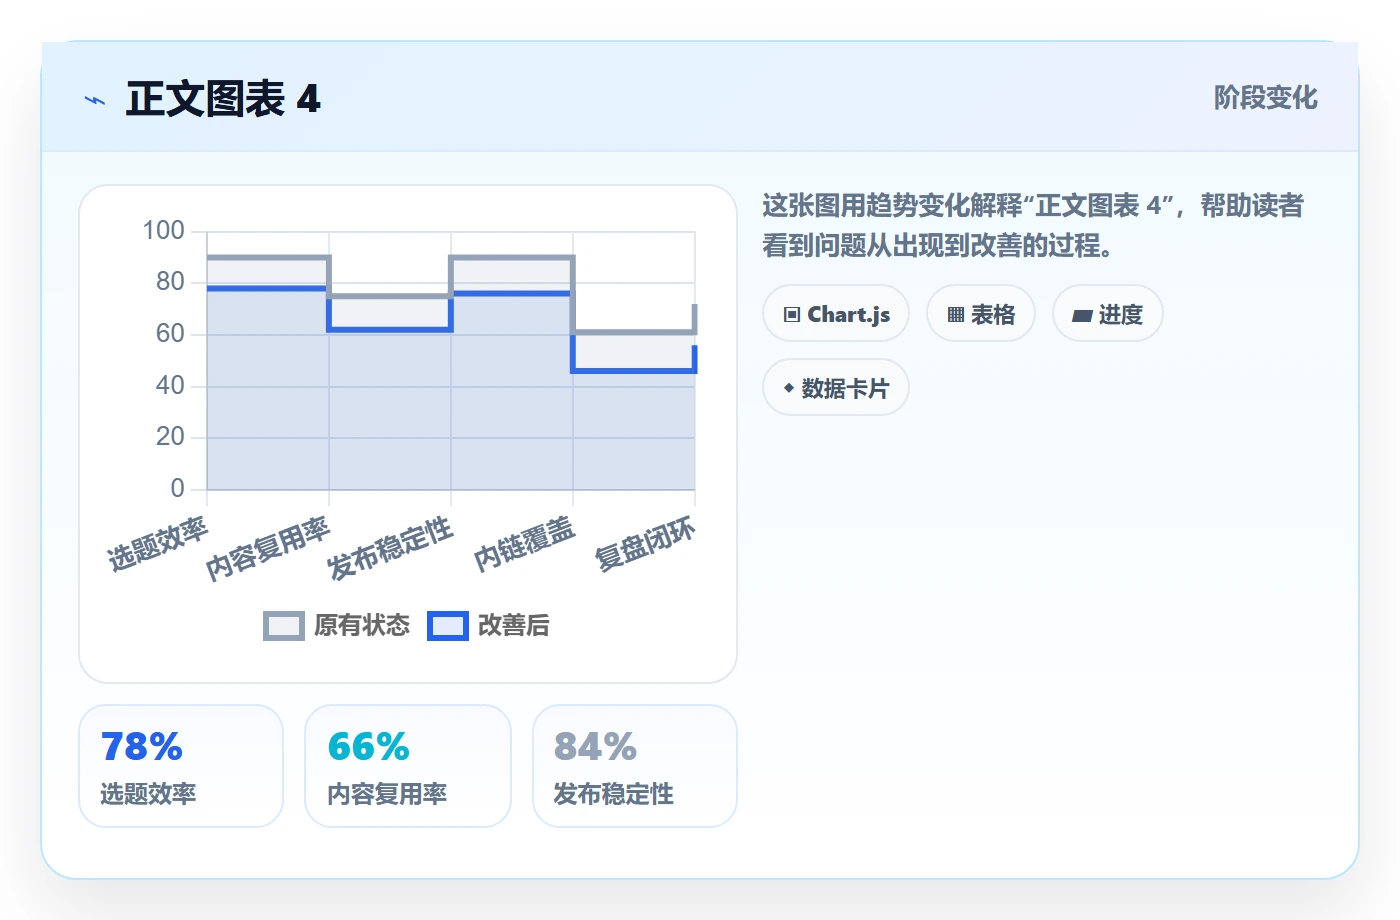Image resolution: width=1400 pixels, height=920 pixels.
Task: Click the 40 y-axis value
Action: pyautogui.click(x=171, y=386)
